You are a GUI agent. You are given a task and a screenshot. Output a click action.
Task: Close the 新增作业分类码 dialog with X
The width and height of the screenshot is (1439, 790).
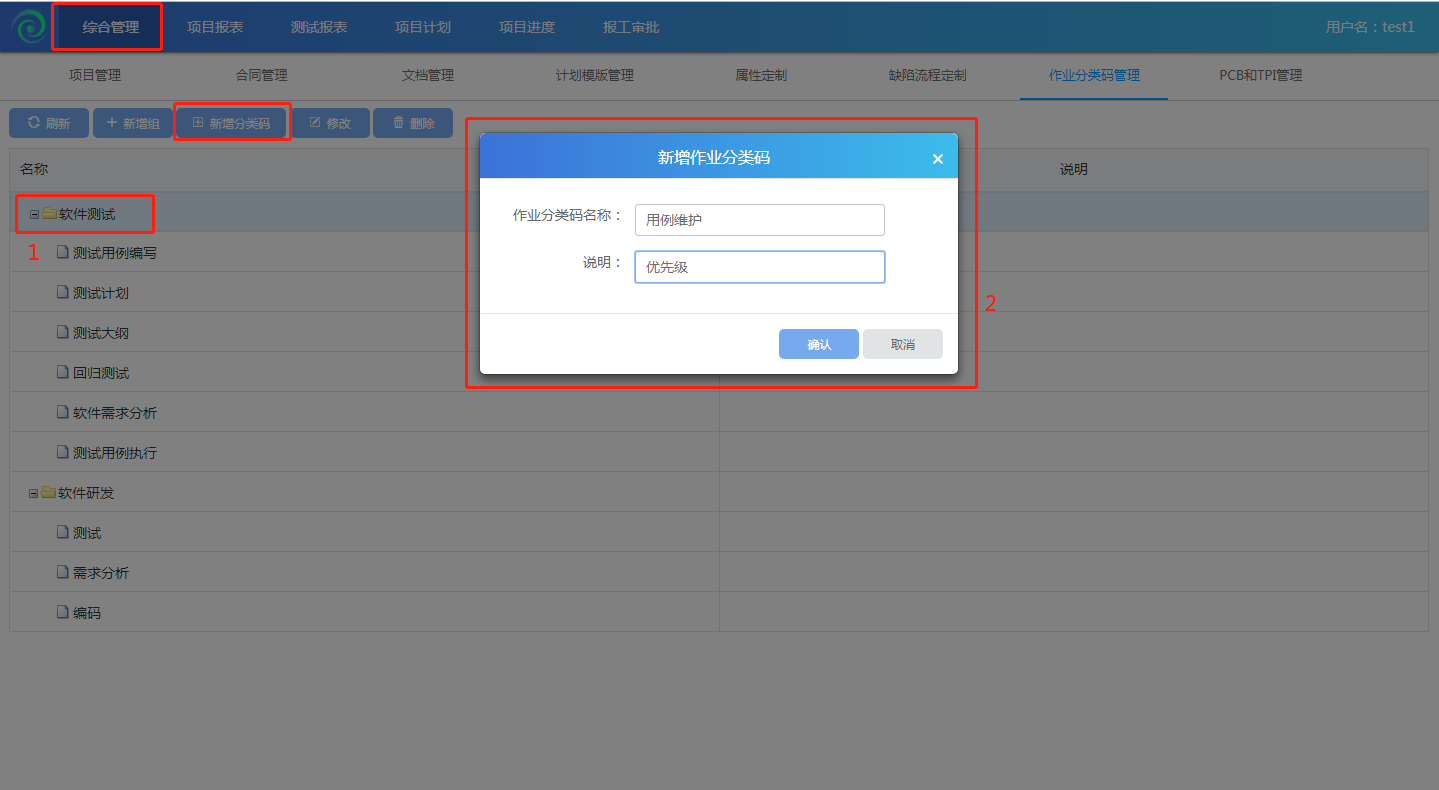tap(937, 158)
